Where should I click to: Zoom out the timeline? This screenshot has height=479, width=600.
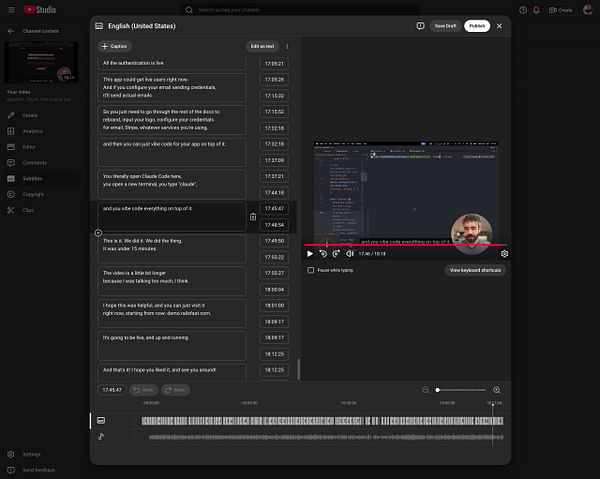click(x=425, y=390)
